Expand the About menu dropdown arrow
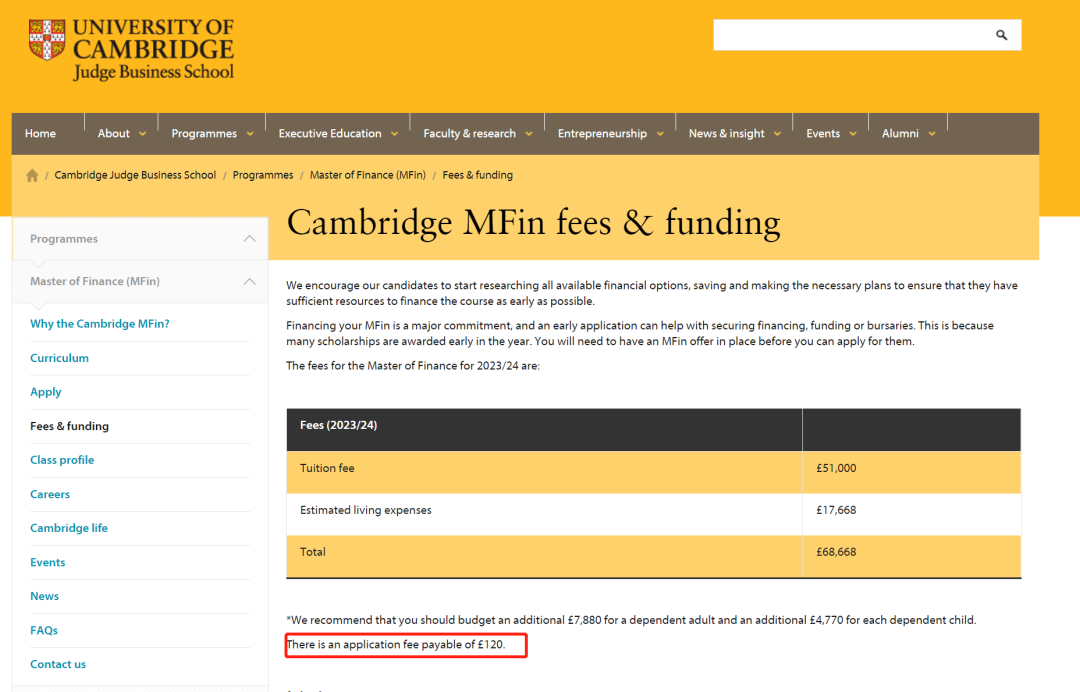The height and width of the screenshot is (692, 1080). click(142, 134)
